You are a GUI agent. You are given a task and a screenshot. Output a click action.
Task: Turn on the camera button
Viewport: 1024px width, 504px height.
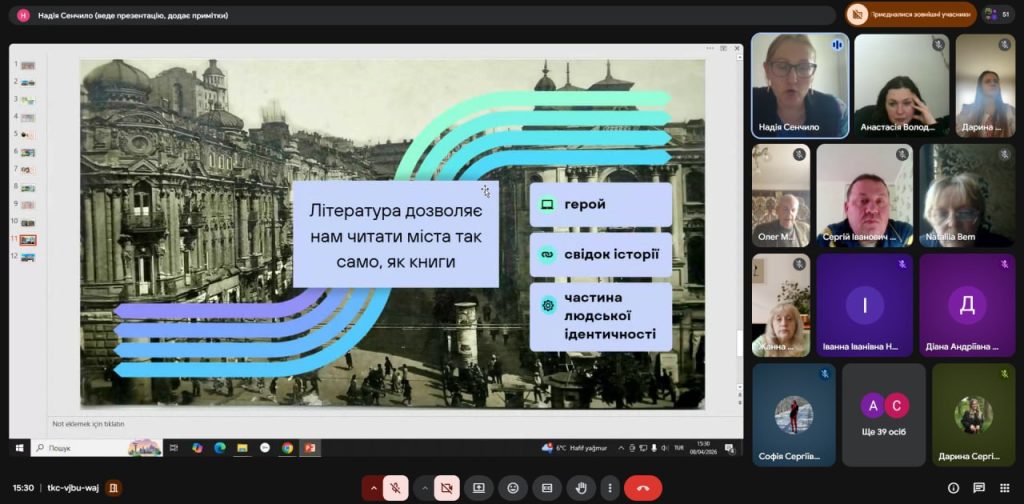[x=447, y=488]
